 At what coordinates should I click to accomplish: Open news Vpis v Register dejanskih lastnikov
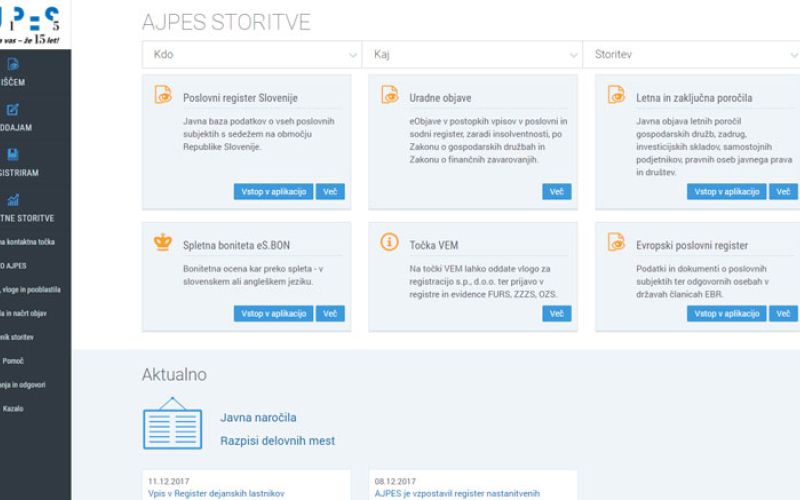click(216, 493)
